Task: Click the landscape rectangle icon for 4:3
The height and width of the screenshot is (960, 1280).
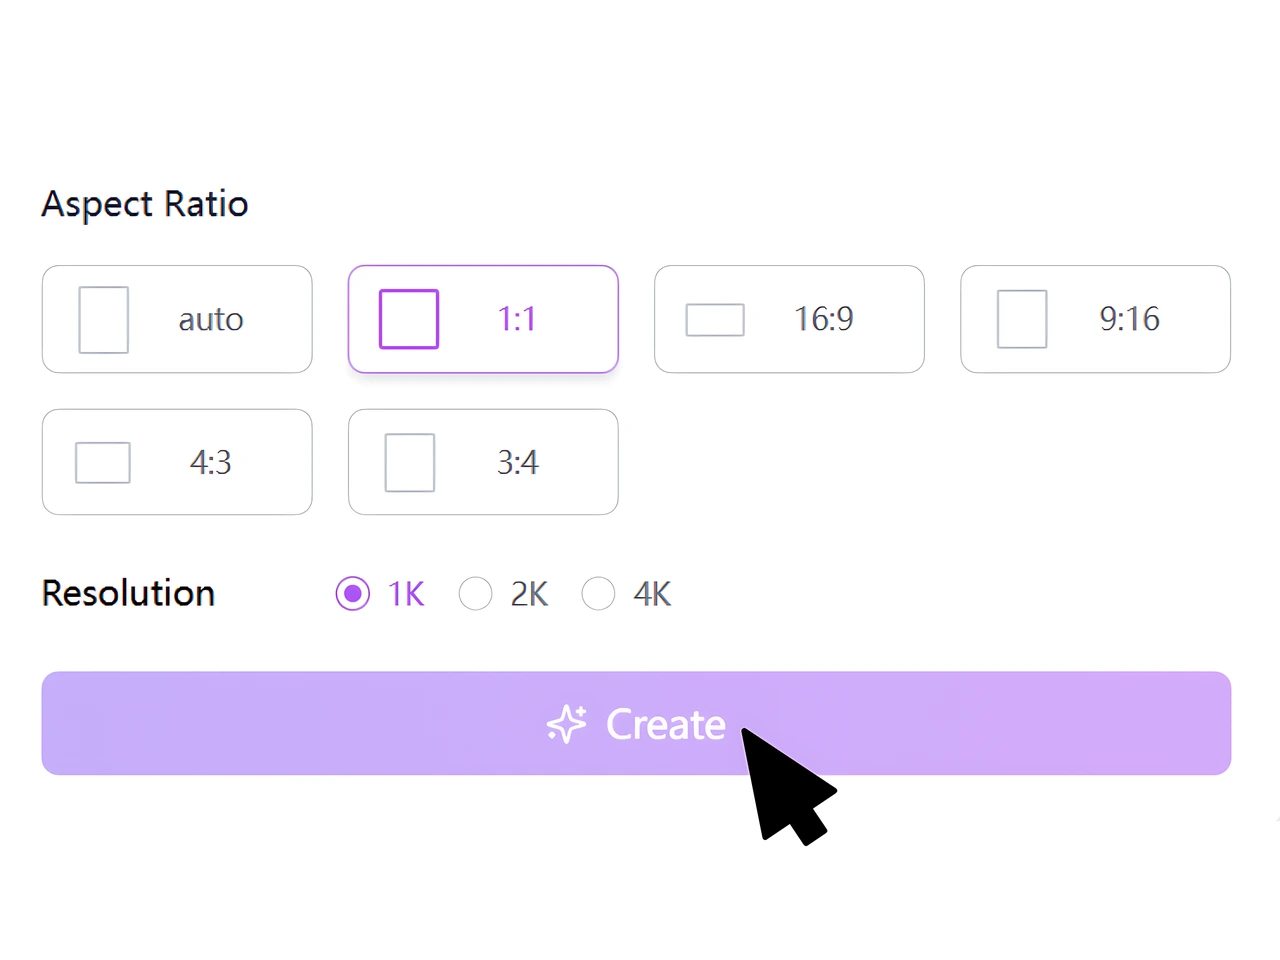Action: (103, 462)
